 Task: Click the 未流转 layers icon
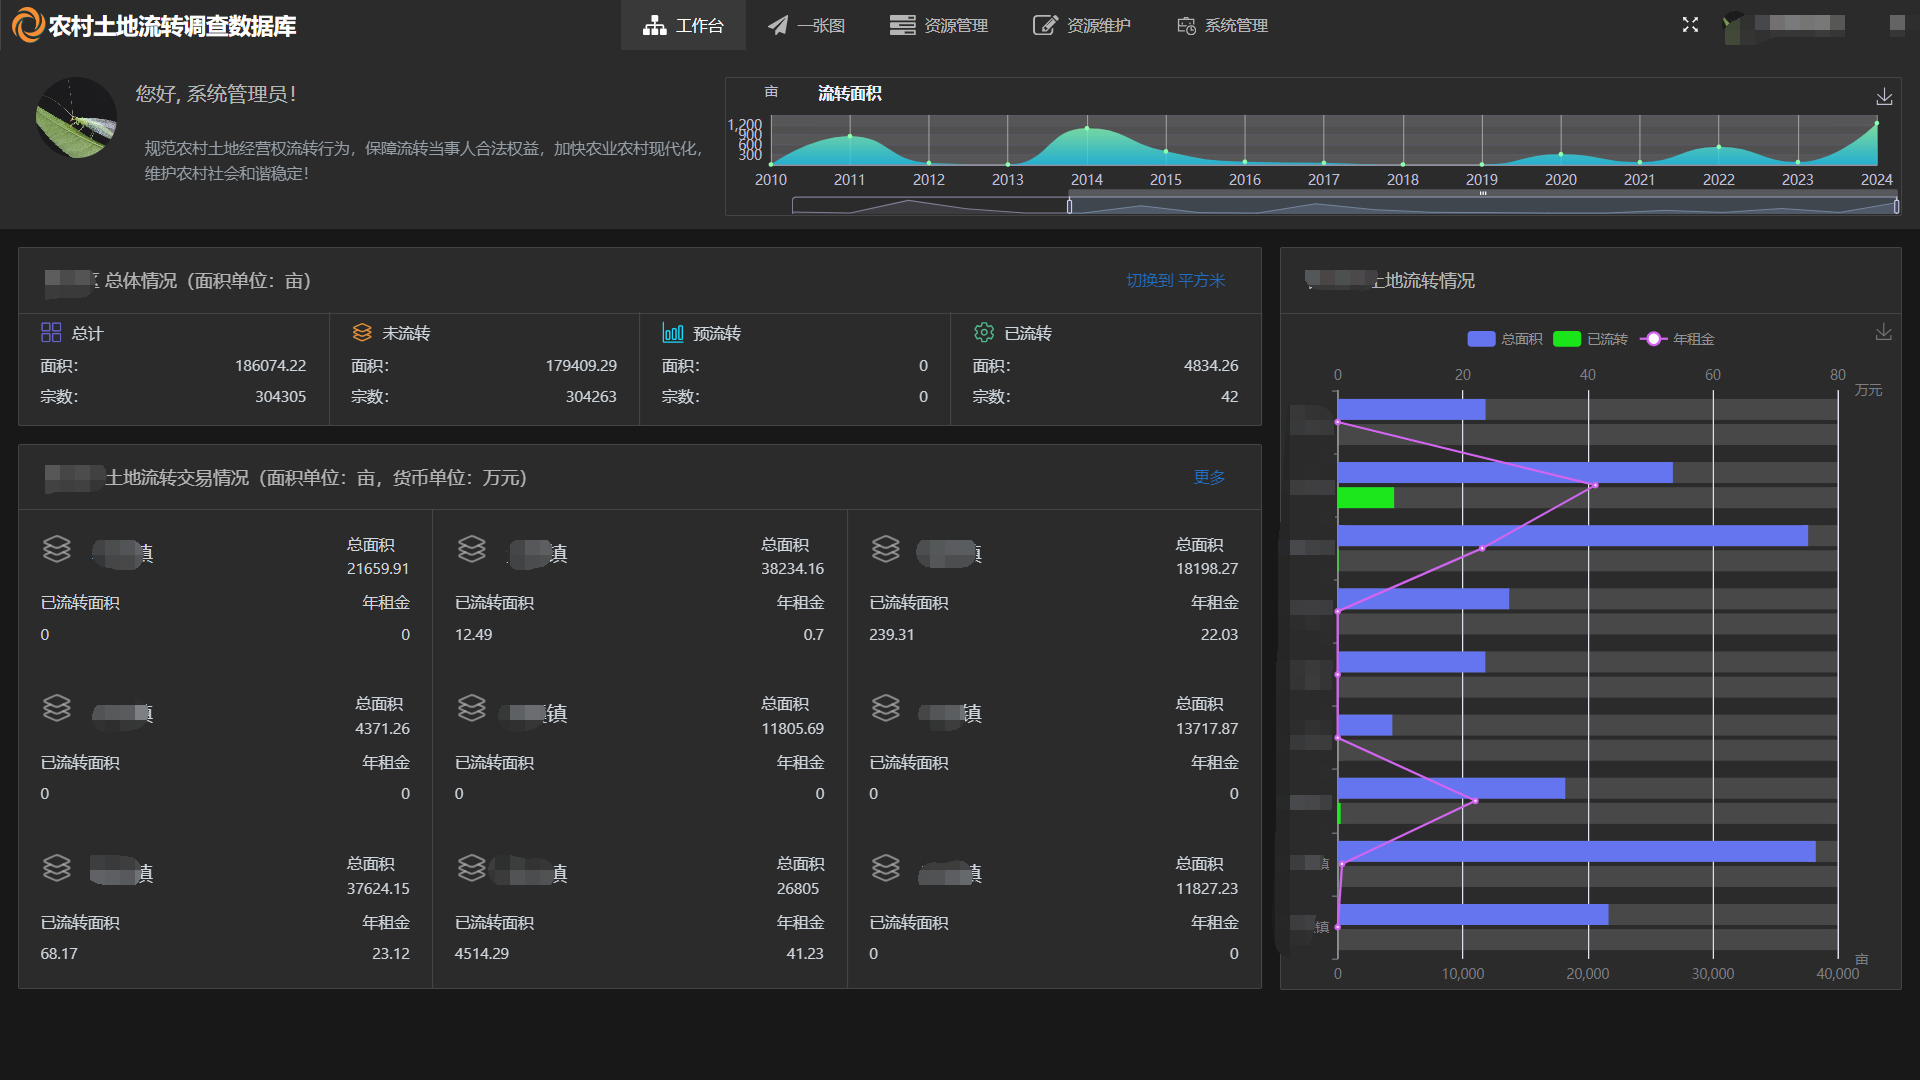[x=362, y=332]
